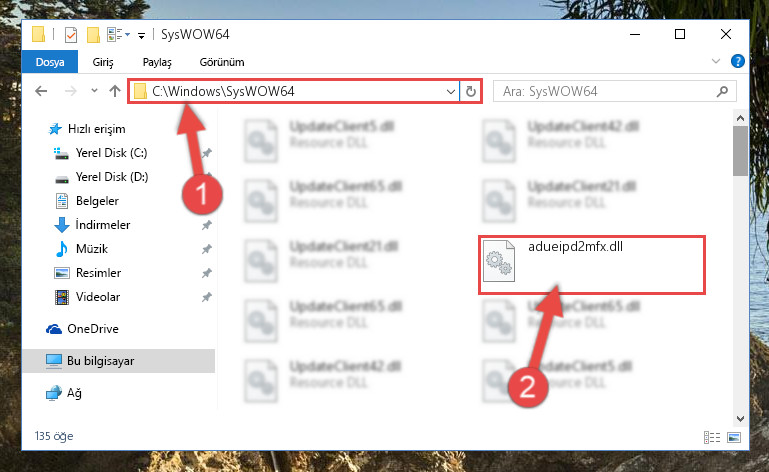Expand the ribbon with the chevron
769x472 pixels.
coord(716,61)
